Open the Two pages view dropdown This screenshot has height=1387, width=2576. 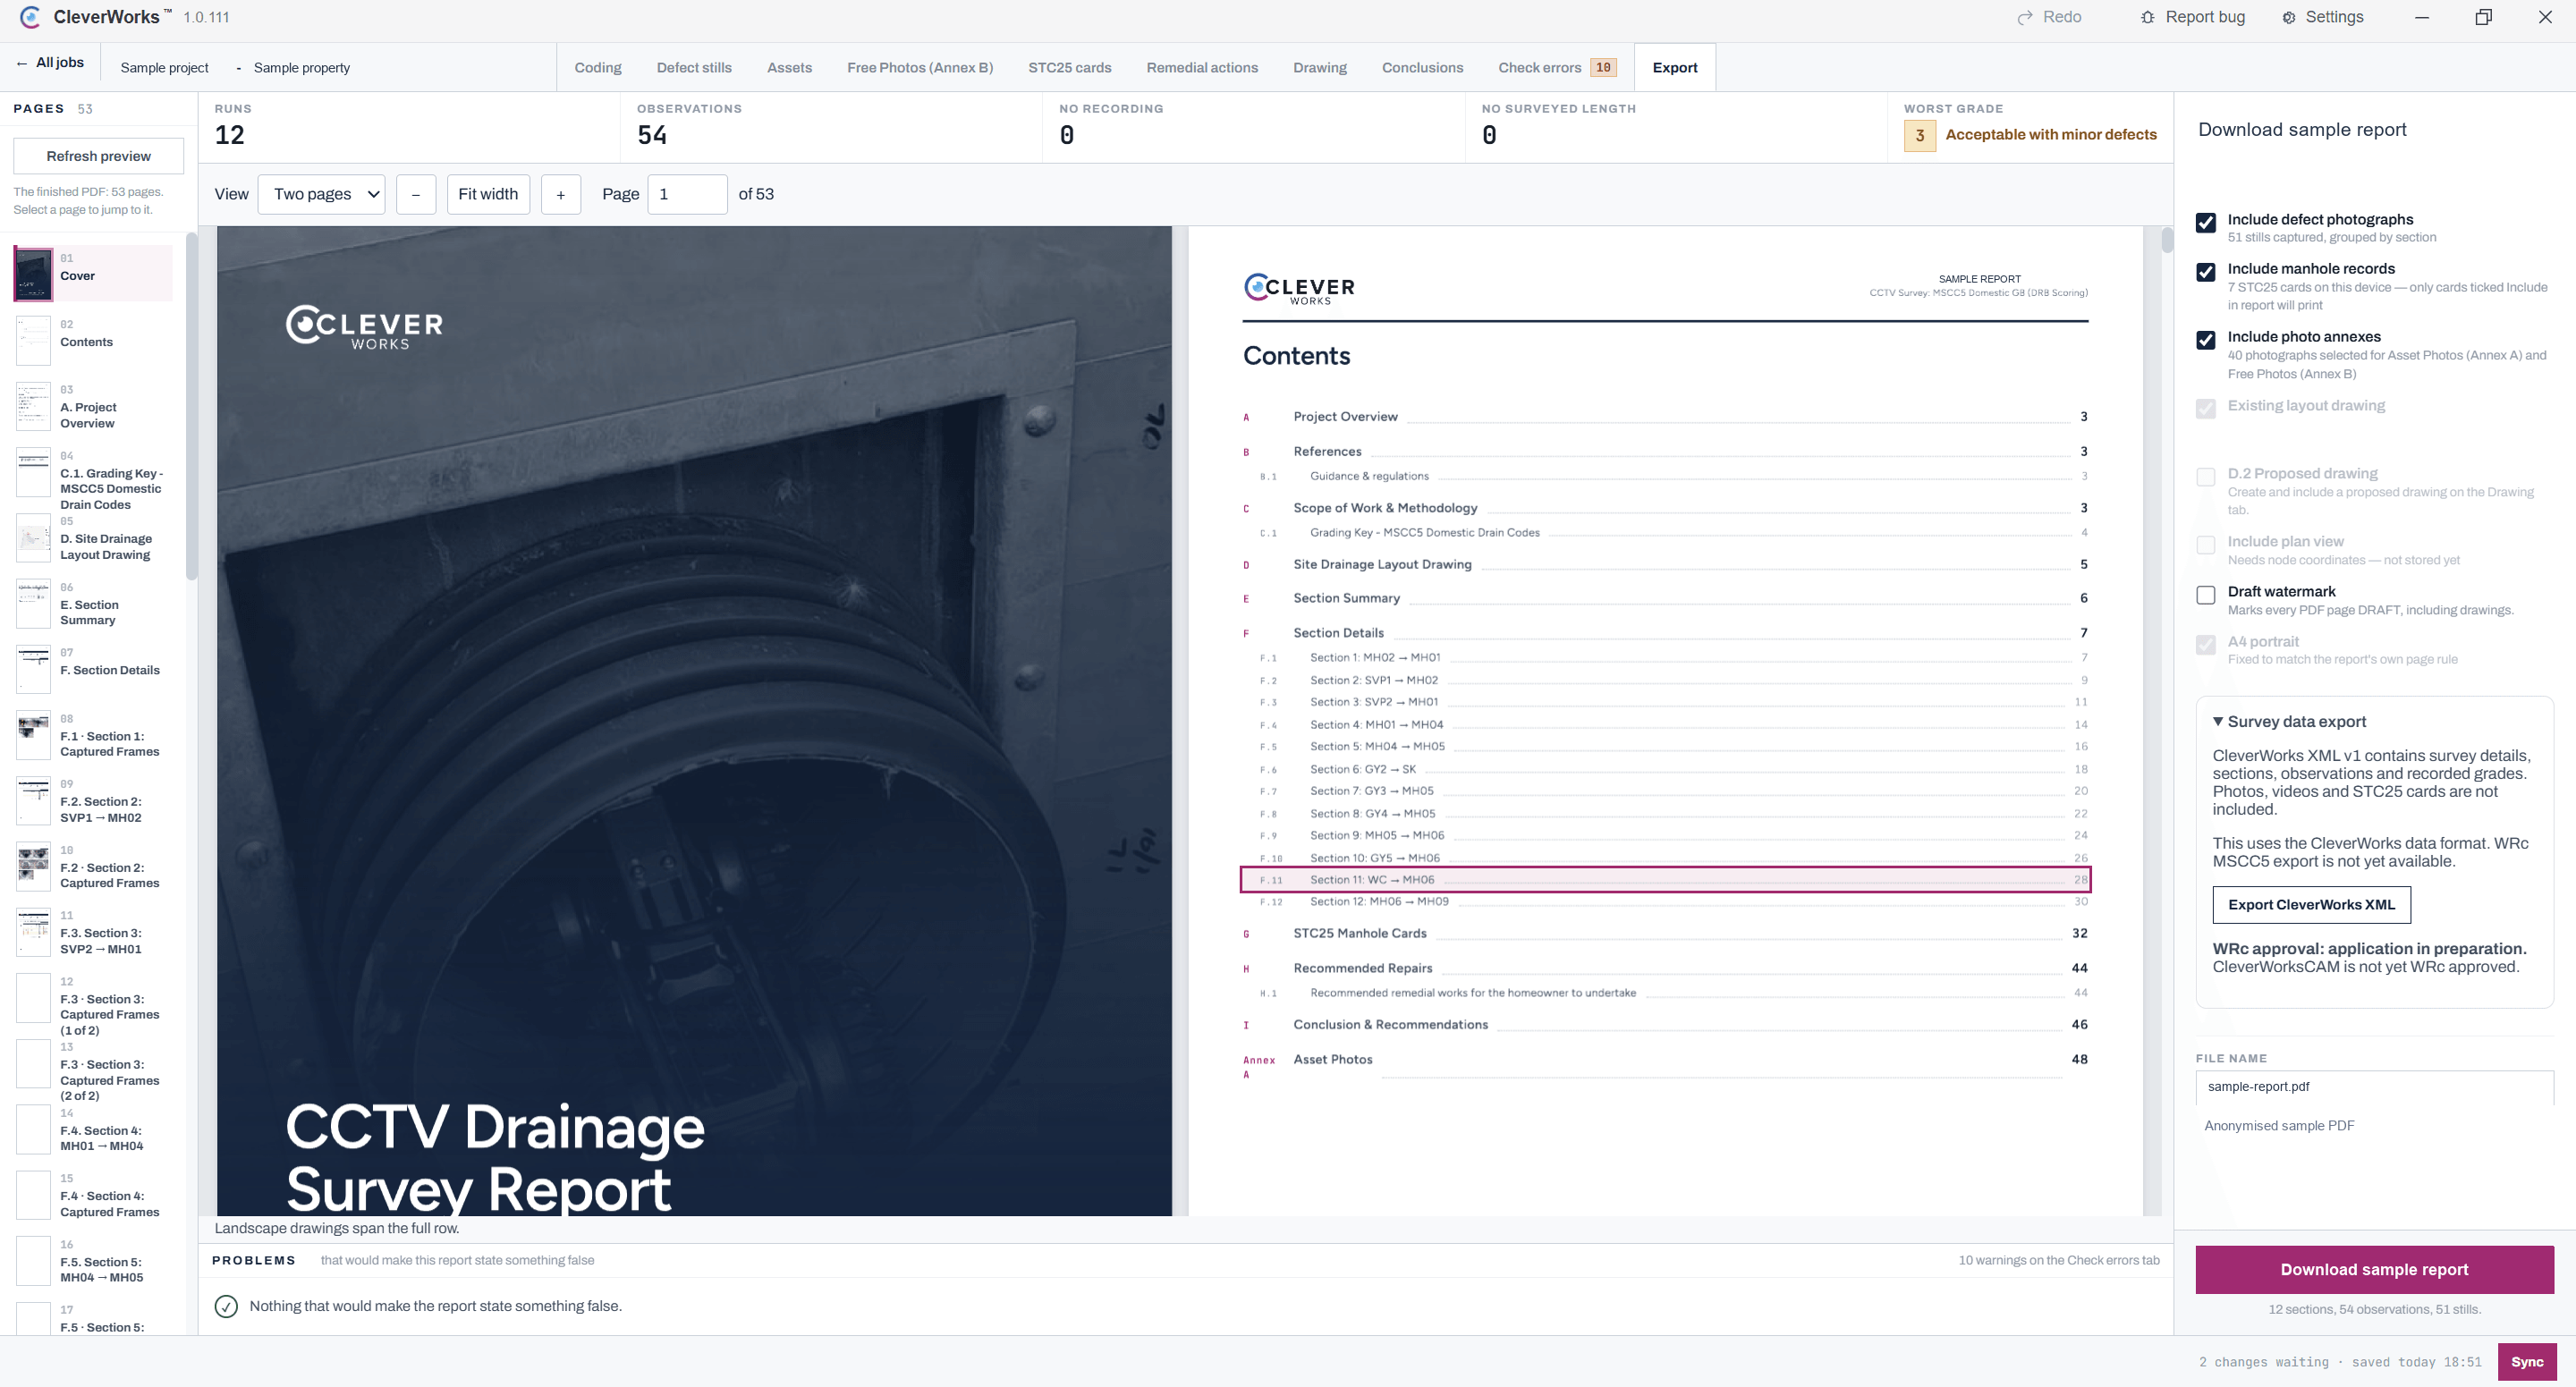pyautogui.click(x=322, y=194)
